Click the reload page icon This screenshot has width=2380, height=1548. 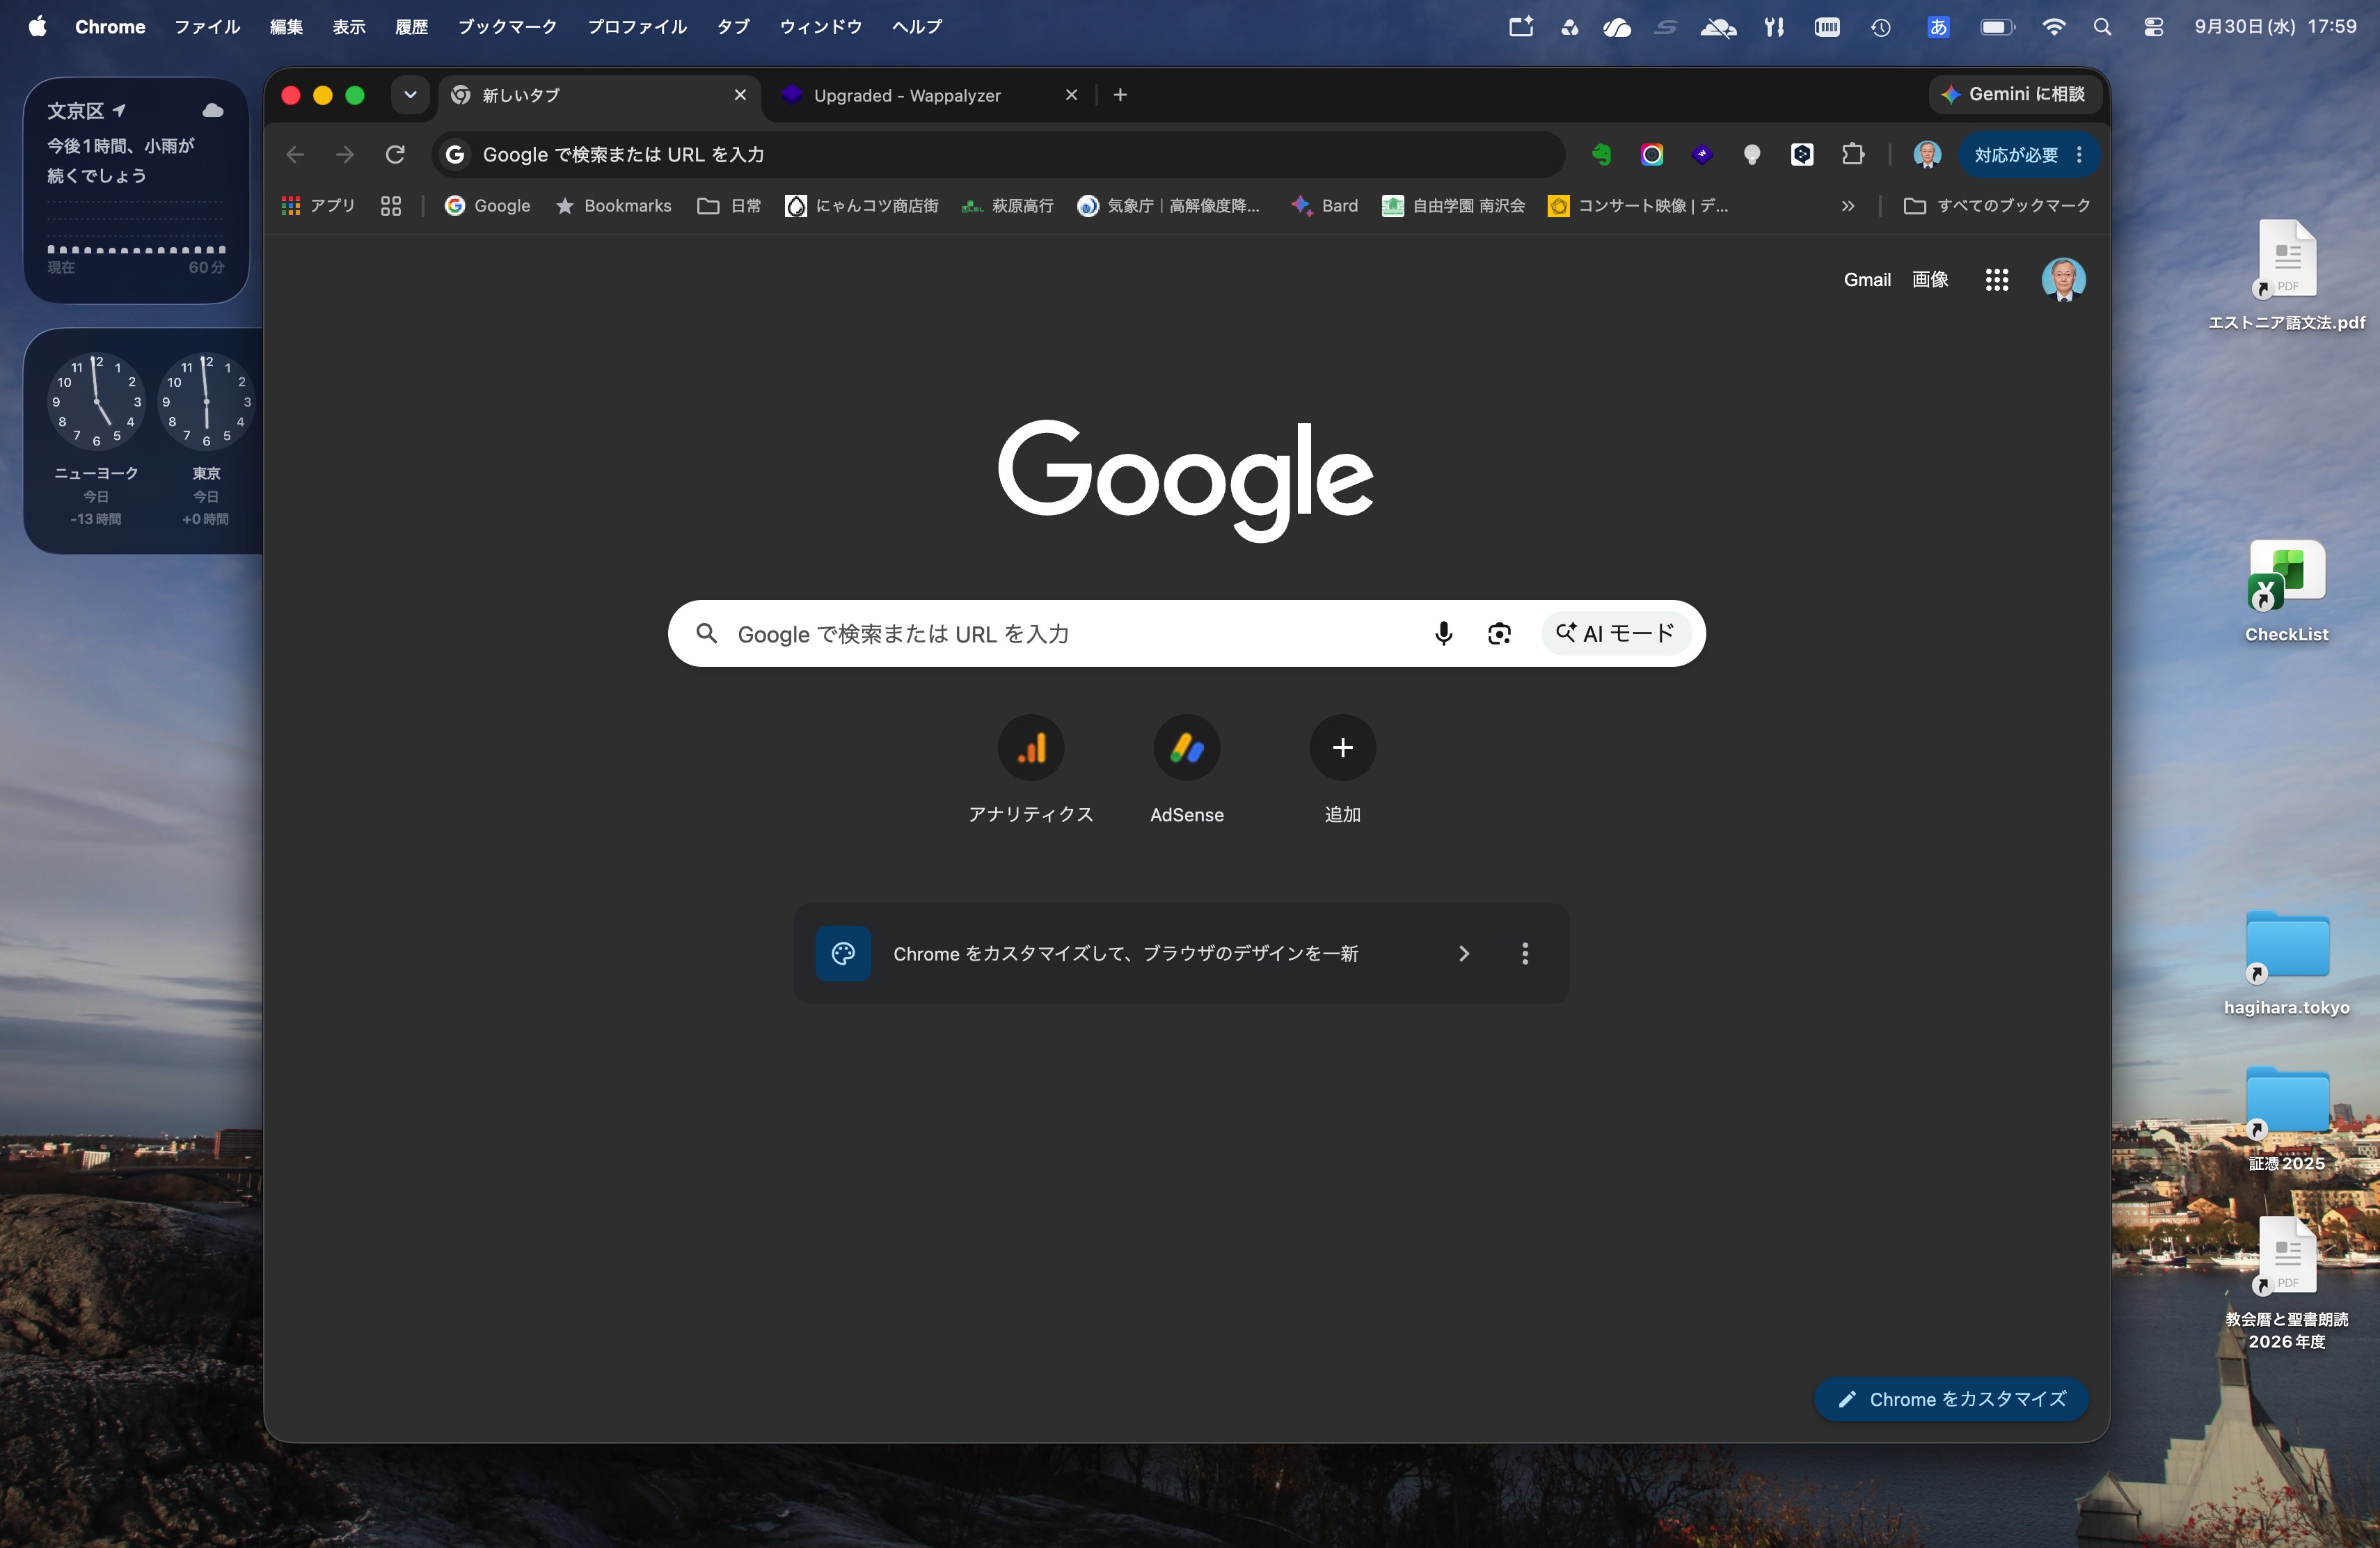(x=395, y=154)
